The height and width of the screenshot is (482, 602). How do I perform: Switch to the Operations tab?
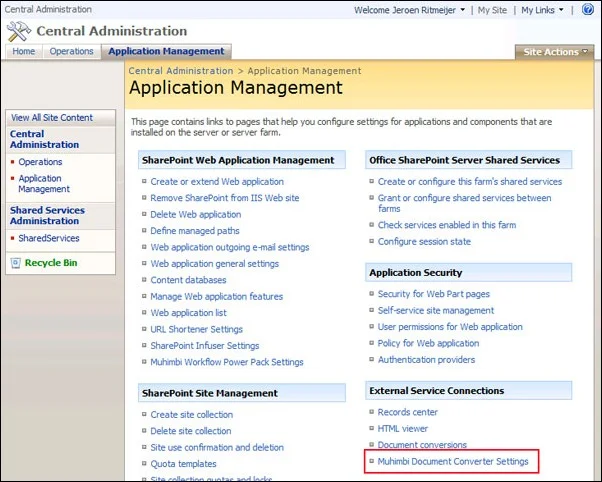71,51
